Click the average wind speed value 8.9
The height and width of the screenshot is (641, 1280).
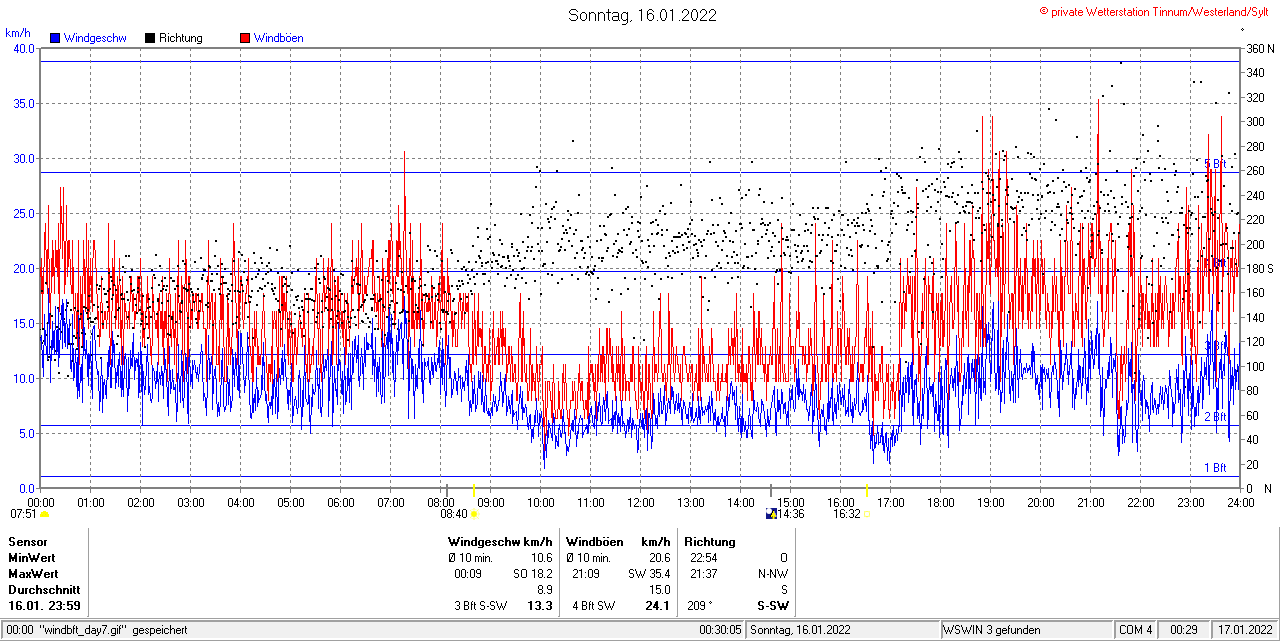pyautogui.click(x=544, y=590)
